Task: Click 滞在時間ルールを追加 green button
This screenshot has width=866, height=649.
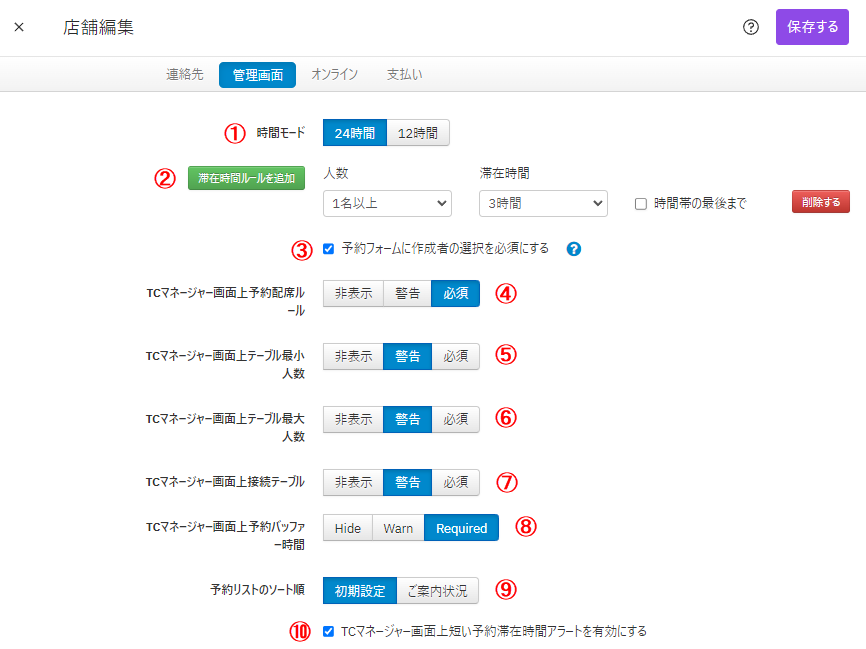Action: 246,178
